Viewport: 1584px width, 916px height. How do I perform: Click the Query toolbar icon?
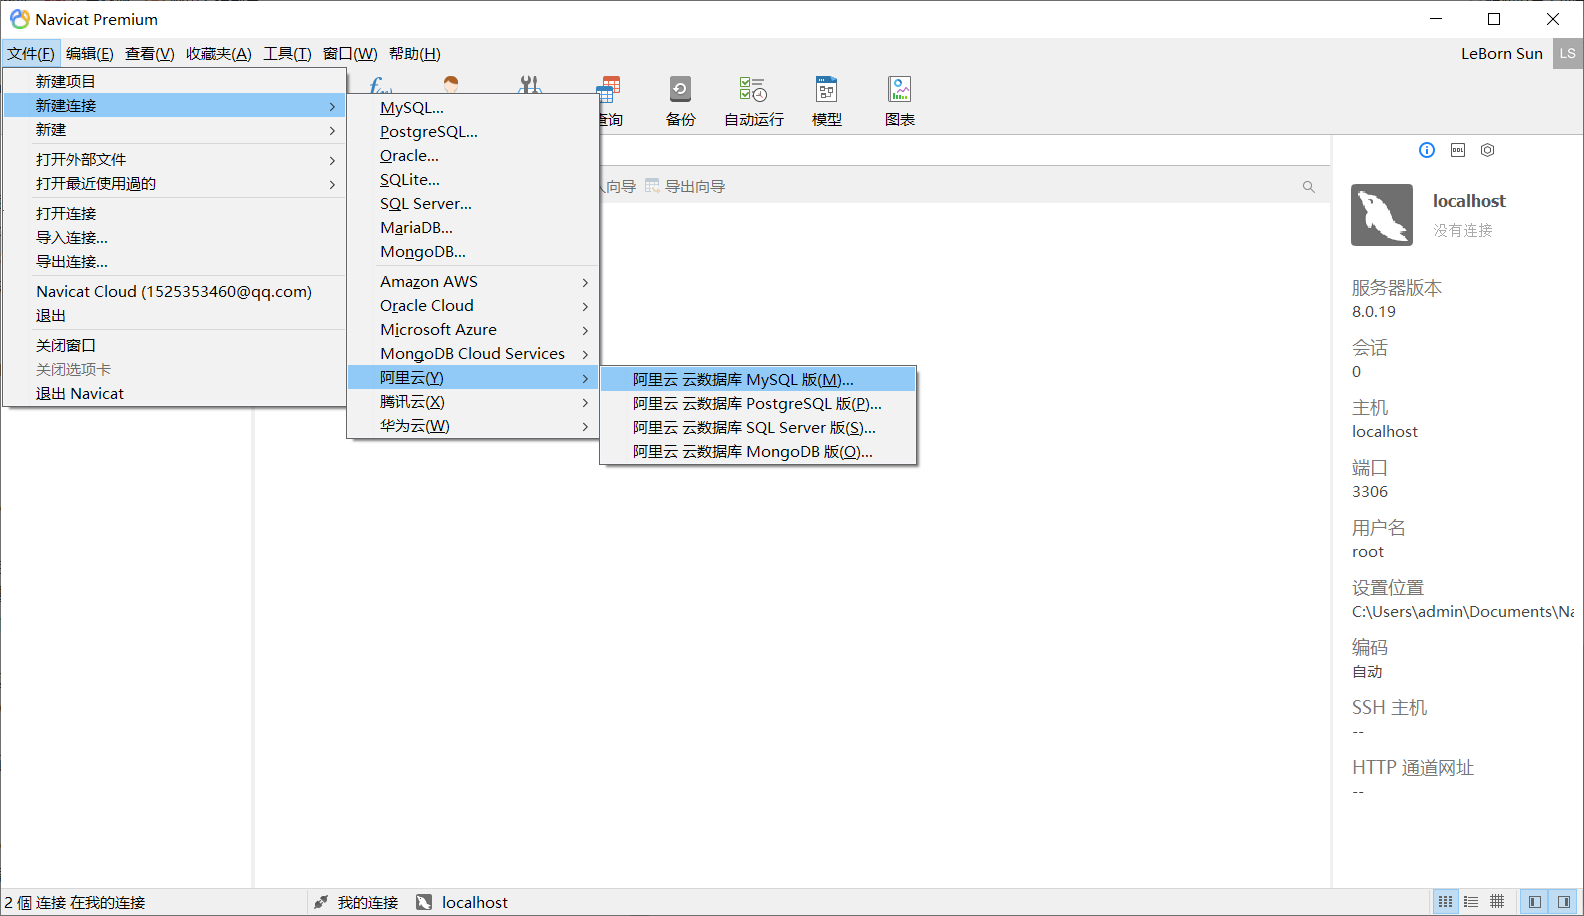coord(610,101)
